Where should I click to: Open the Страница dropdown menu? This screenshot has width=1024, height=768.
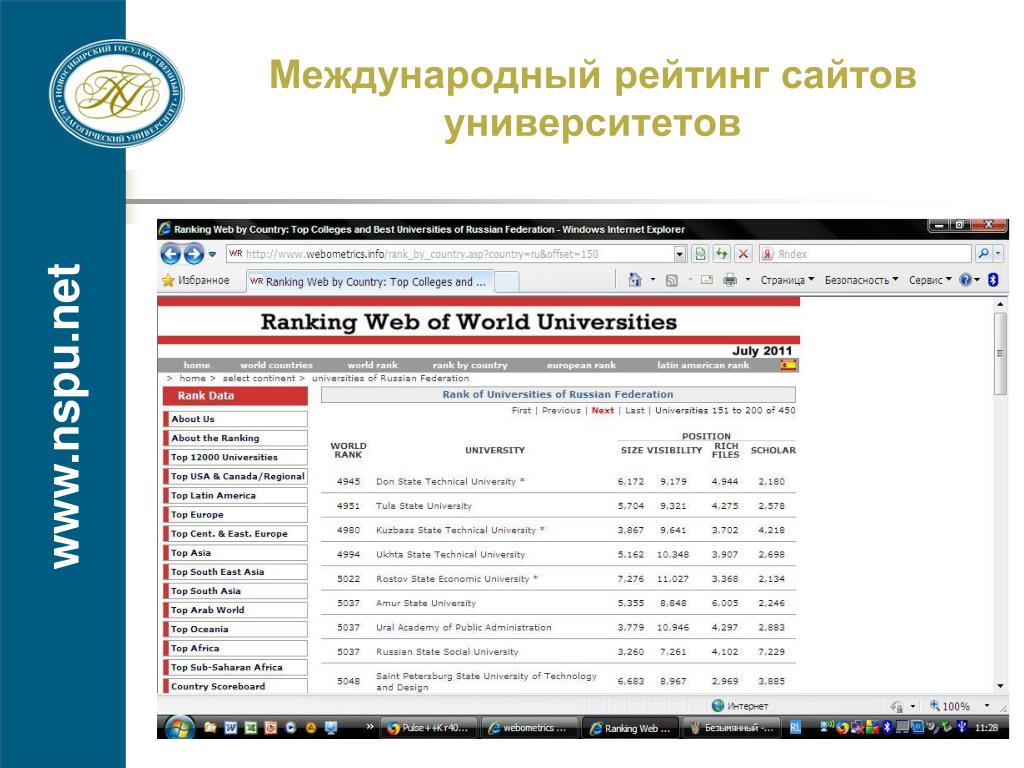coord(787,281)
